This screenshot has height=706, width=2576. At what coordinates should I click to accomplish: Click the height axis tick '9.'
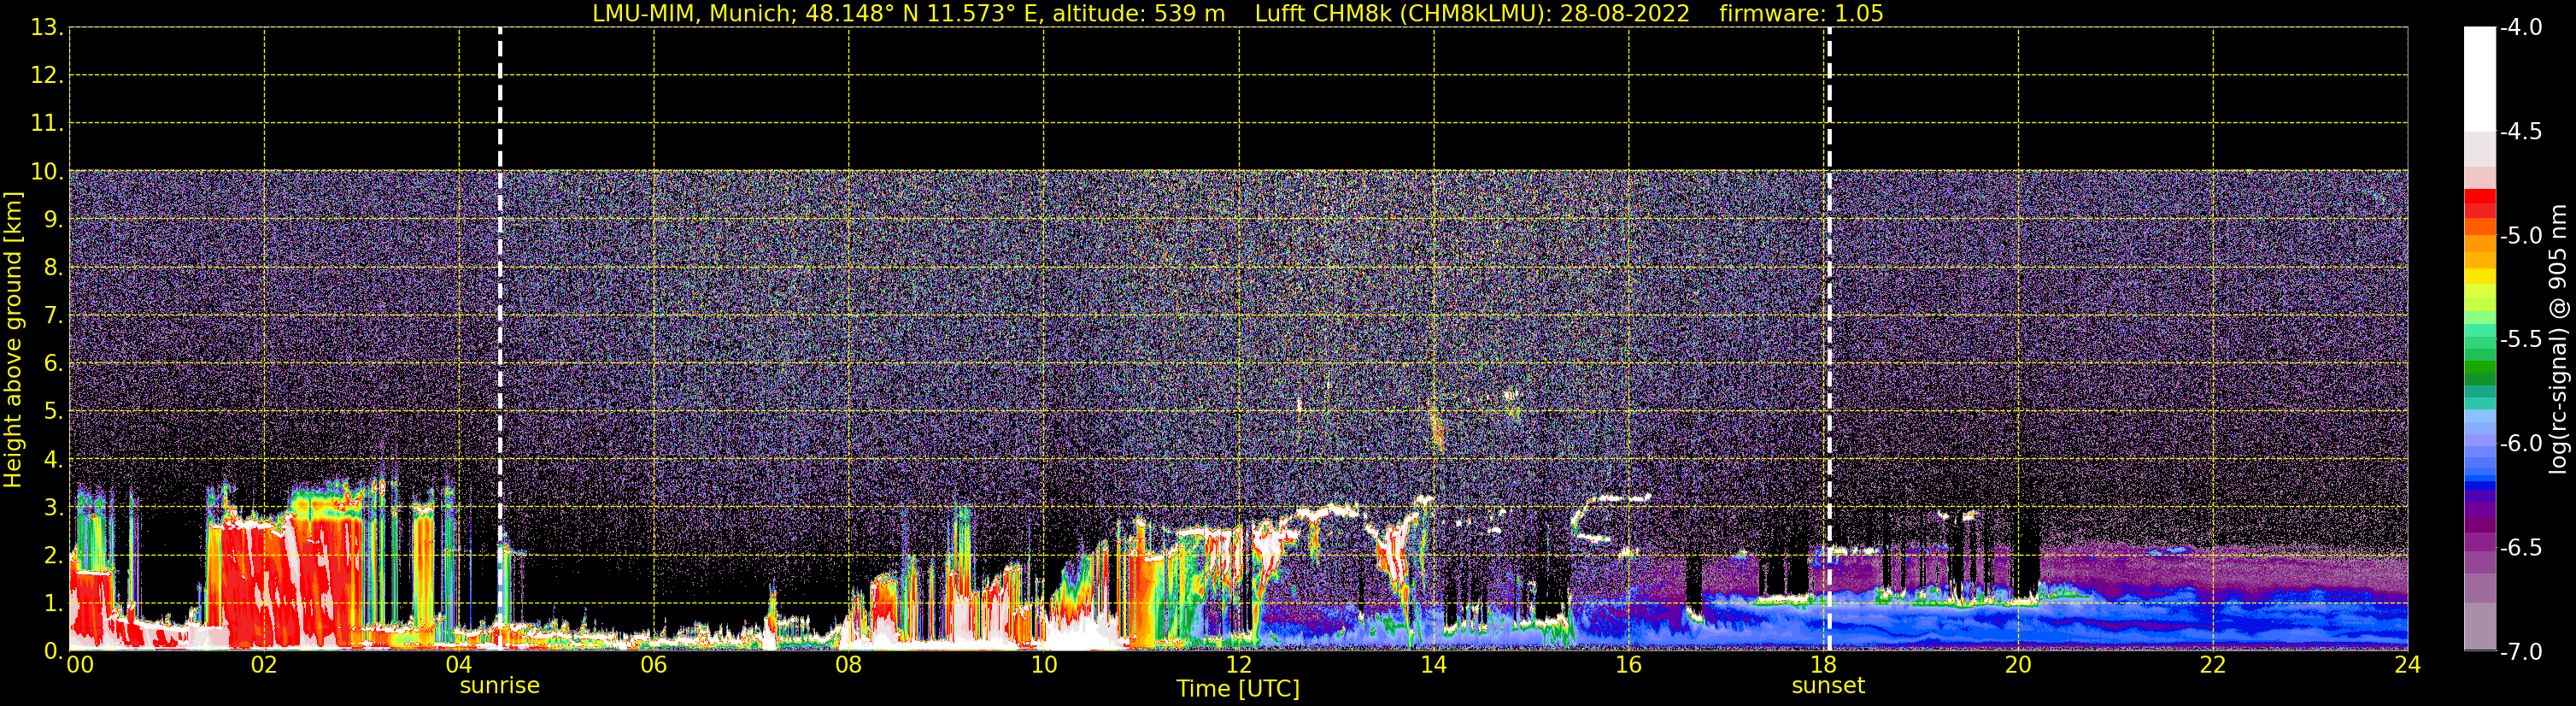click(54, 220)
